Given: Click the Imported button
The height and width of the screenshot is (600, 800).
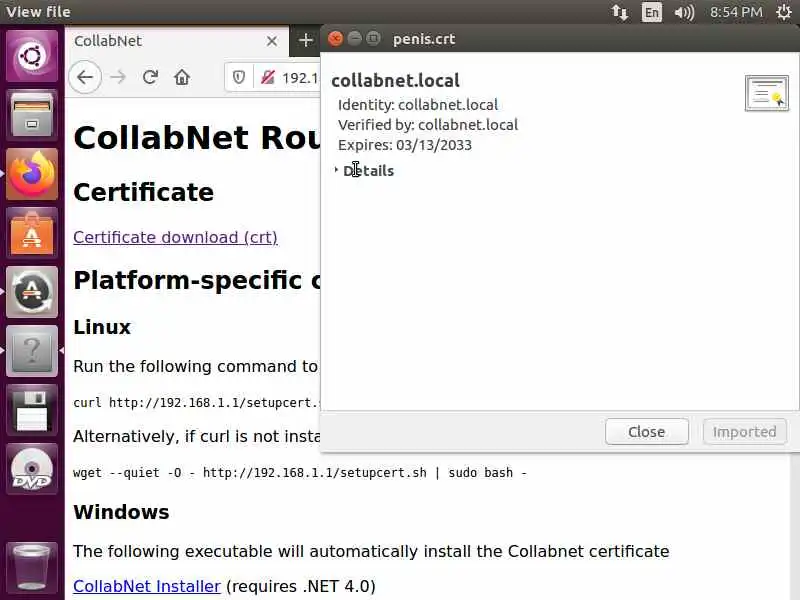Looking at the screenshot, I should pyautogui.click(x=744, y=432).
